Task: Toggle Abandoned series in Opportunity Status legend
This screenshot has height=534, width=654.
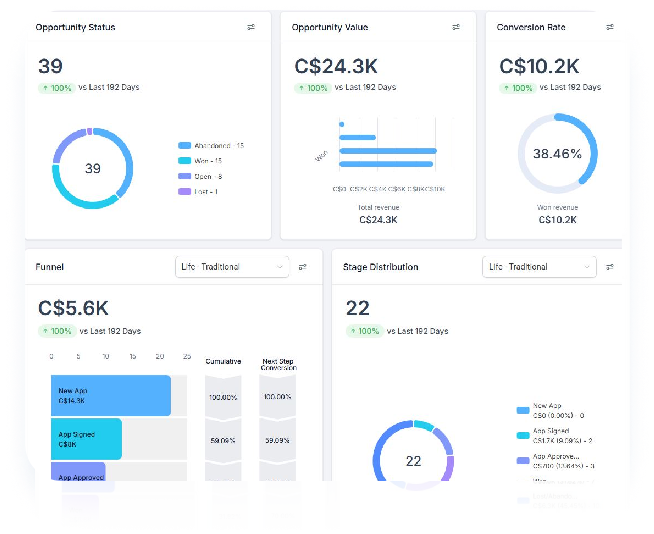Action: (x=211, y=146)
